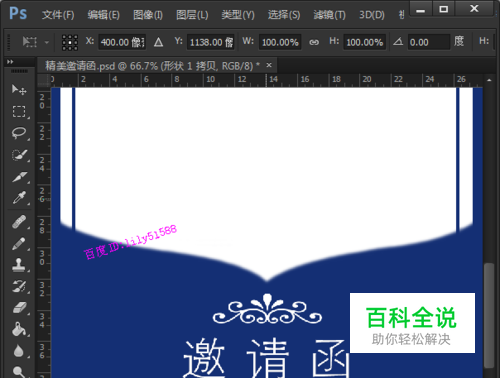Screen dimensions: 500x378
Task: Expand the collapsed tools panel arrows
Action: (10, 62)
